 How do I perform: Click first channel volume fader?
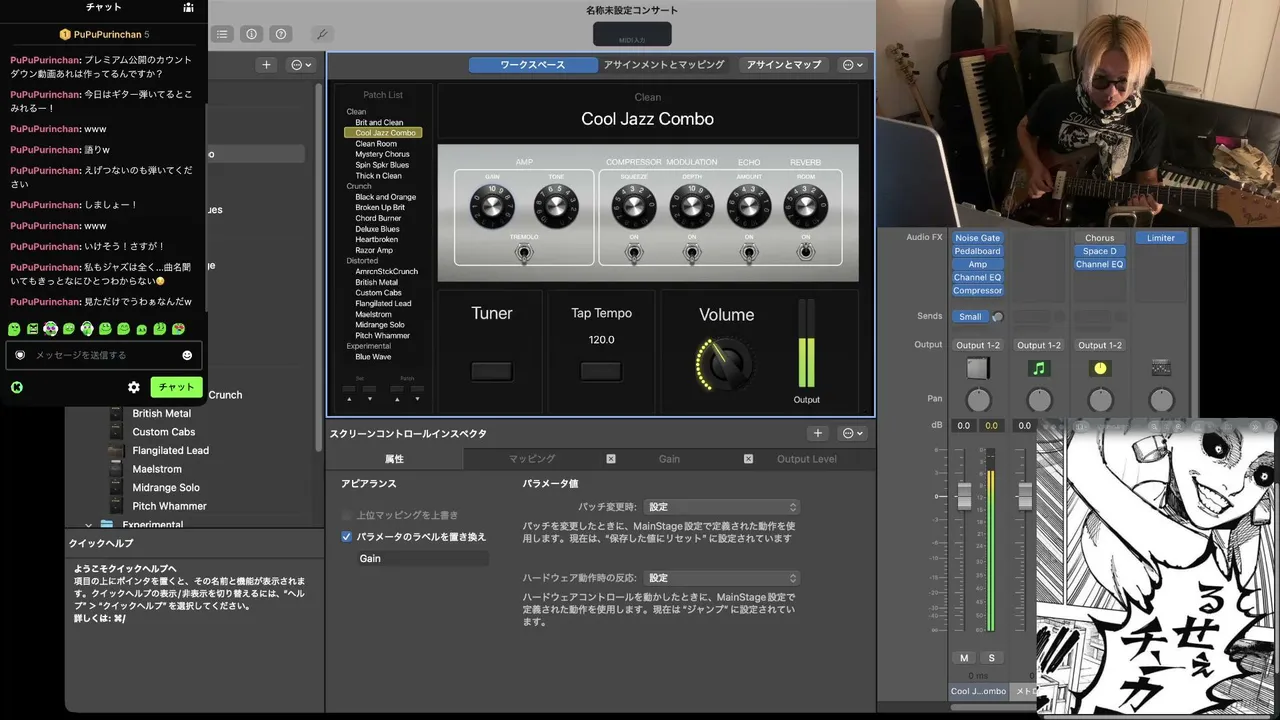click(964, 496)
